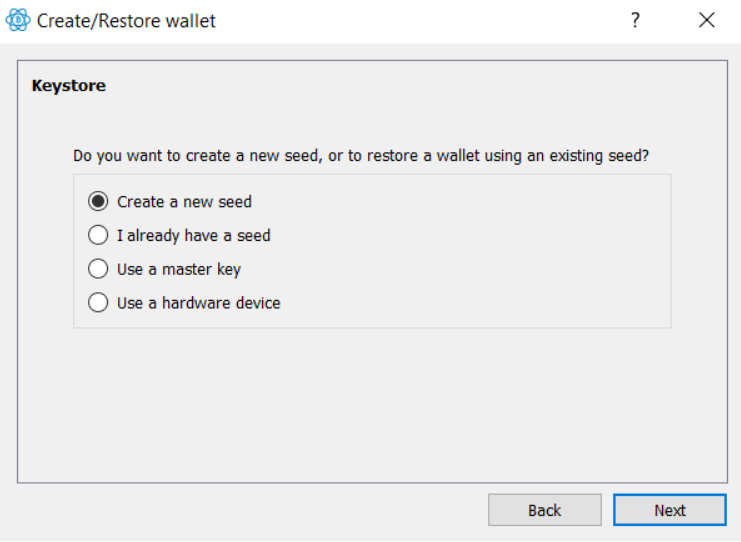The height and width of the screenshot is (542, 741).
Task: Click the empty space left of the Back button
Action: coord(250,510)
